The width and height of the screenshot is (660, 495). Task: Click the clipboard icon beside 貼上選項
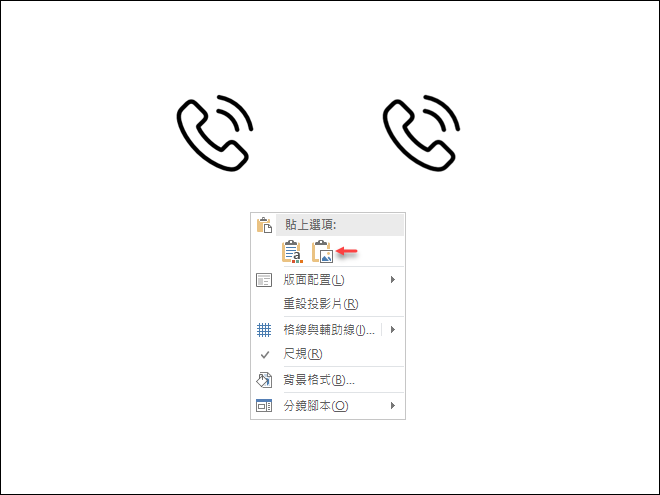pos(264,225)
